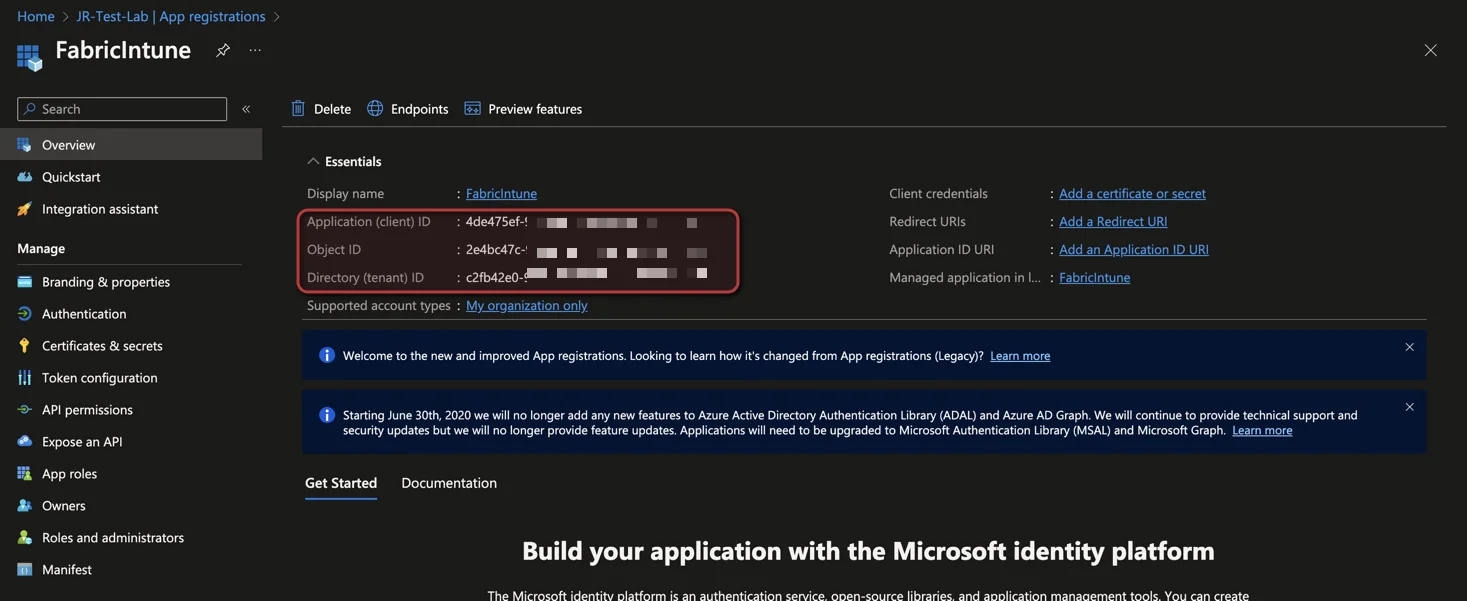Dismiss the App registrations welcome banner
1467x601 pixels.
click(1409, 347)
